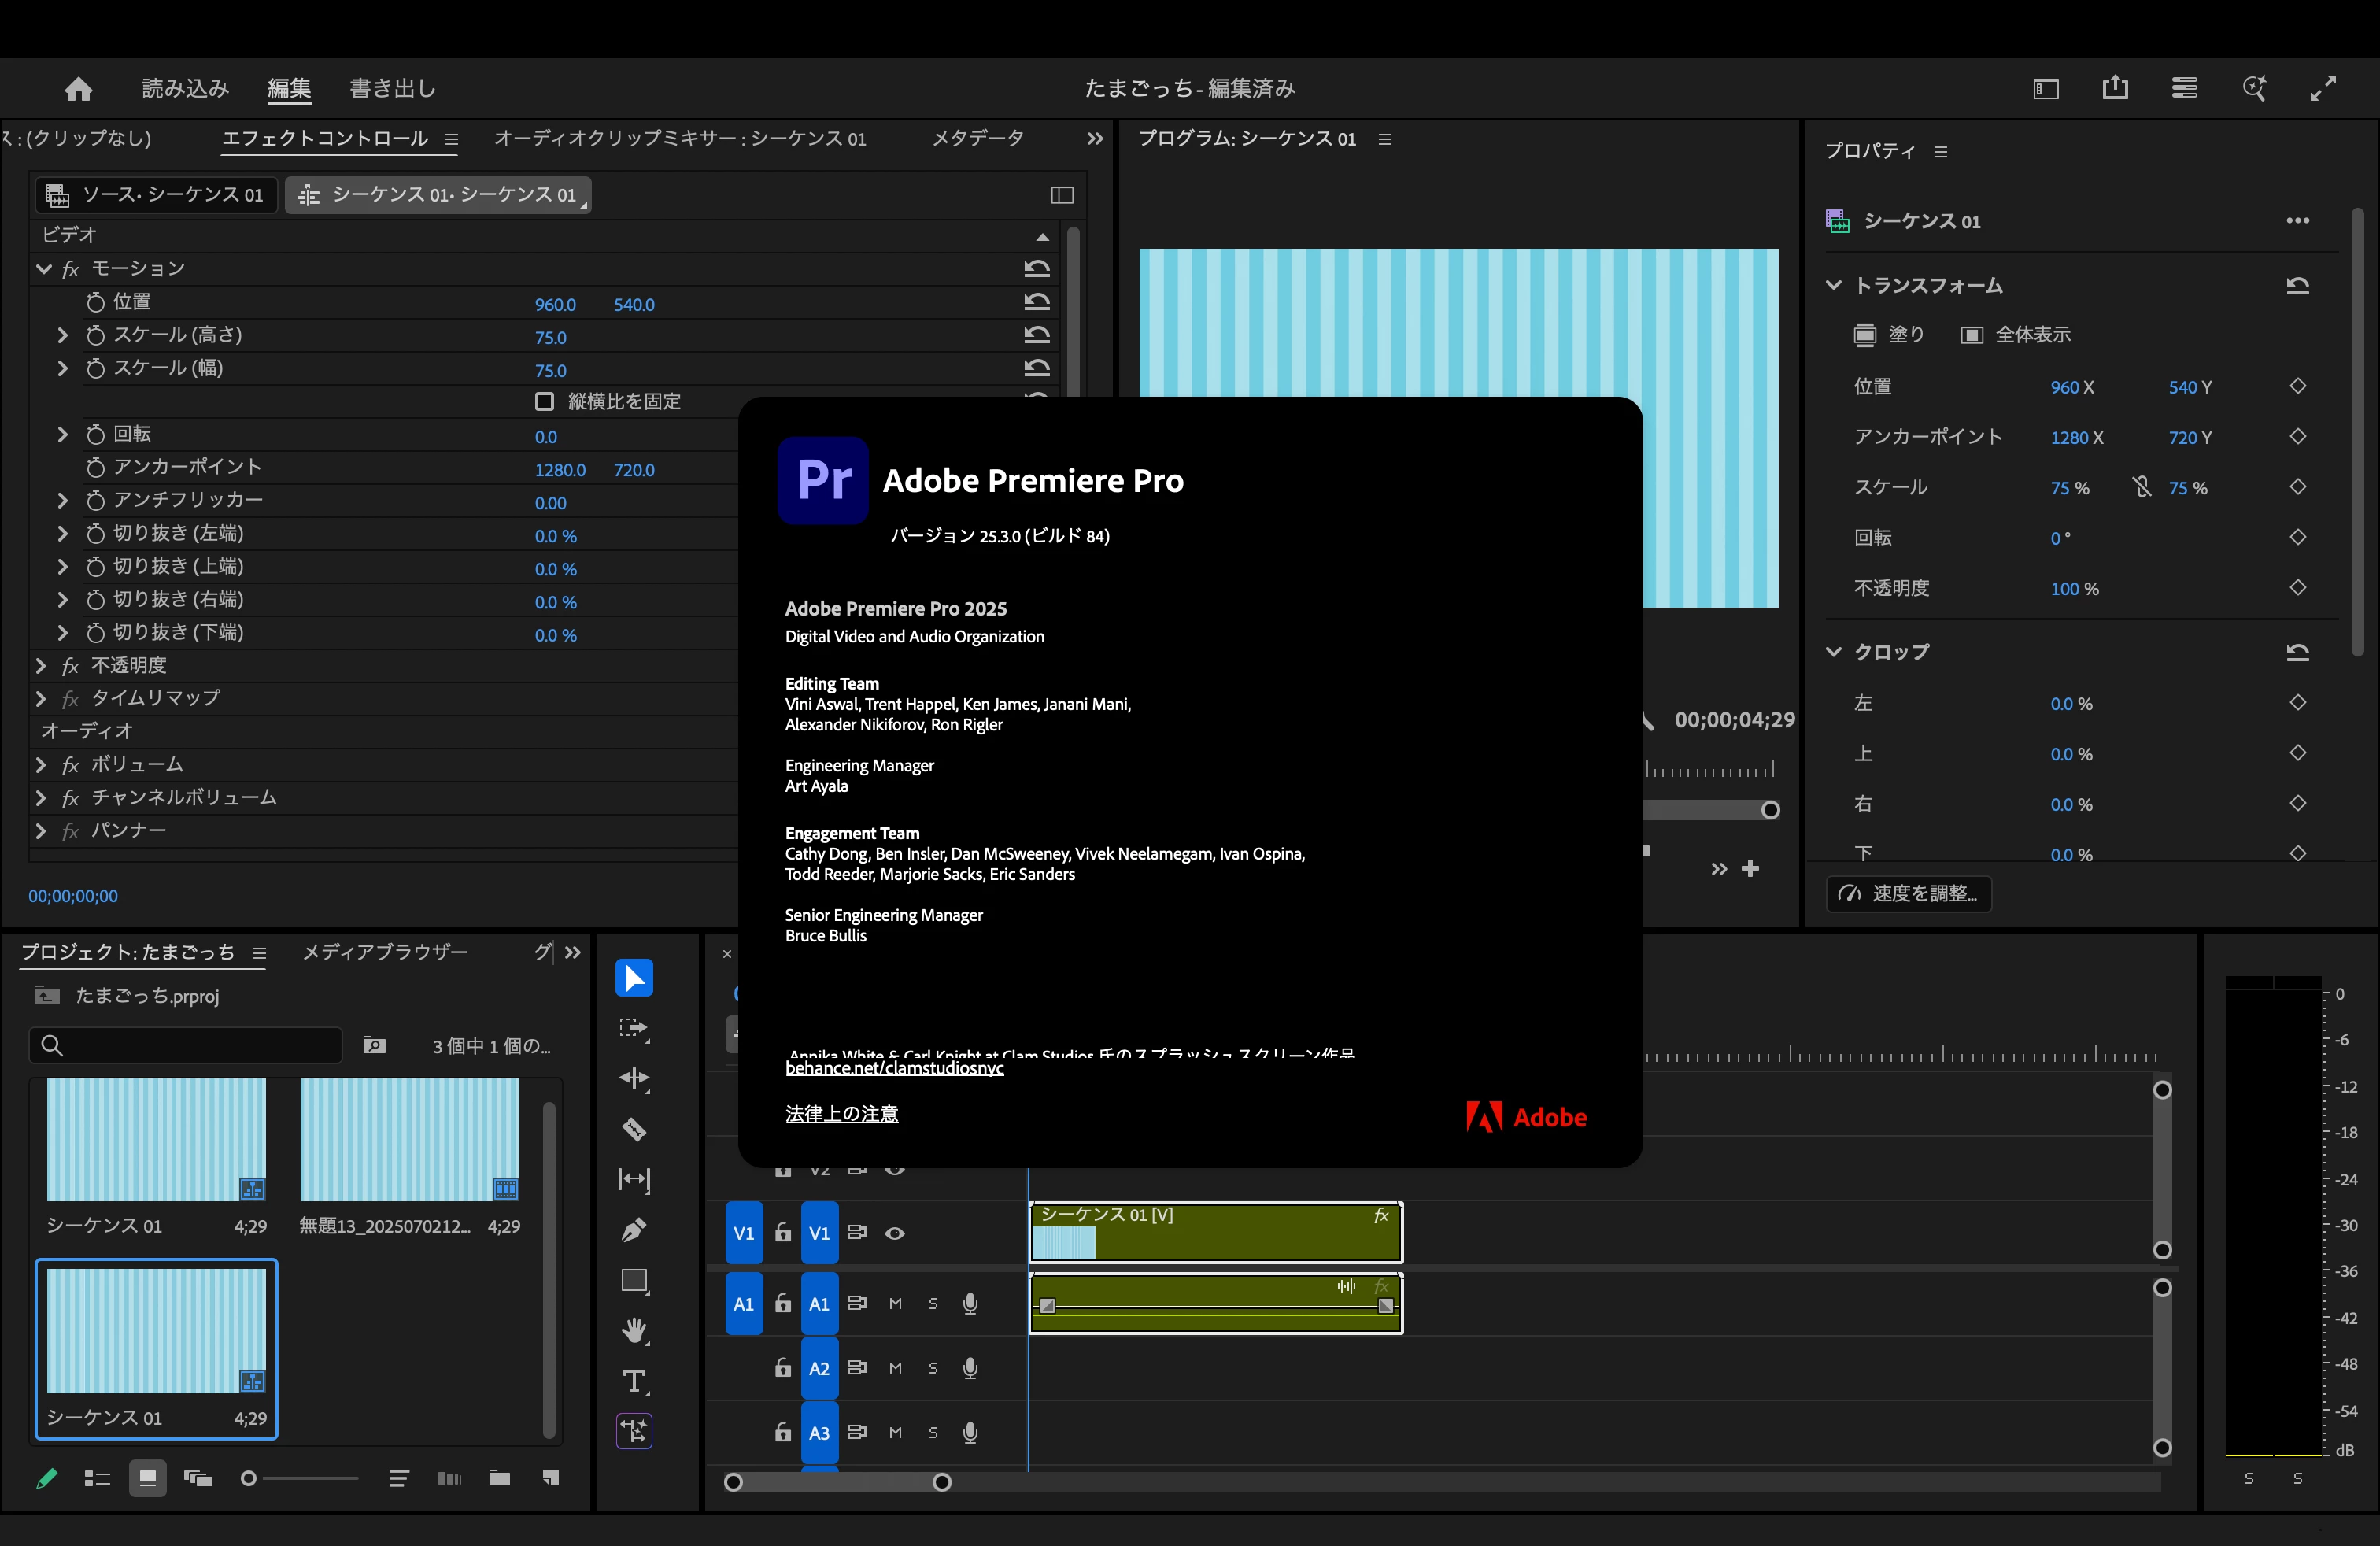Expand the 不透明度 effect group

tap(41, 666)
